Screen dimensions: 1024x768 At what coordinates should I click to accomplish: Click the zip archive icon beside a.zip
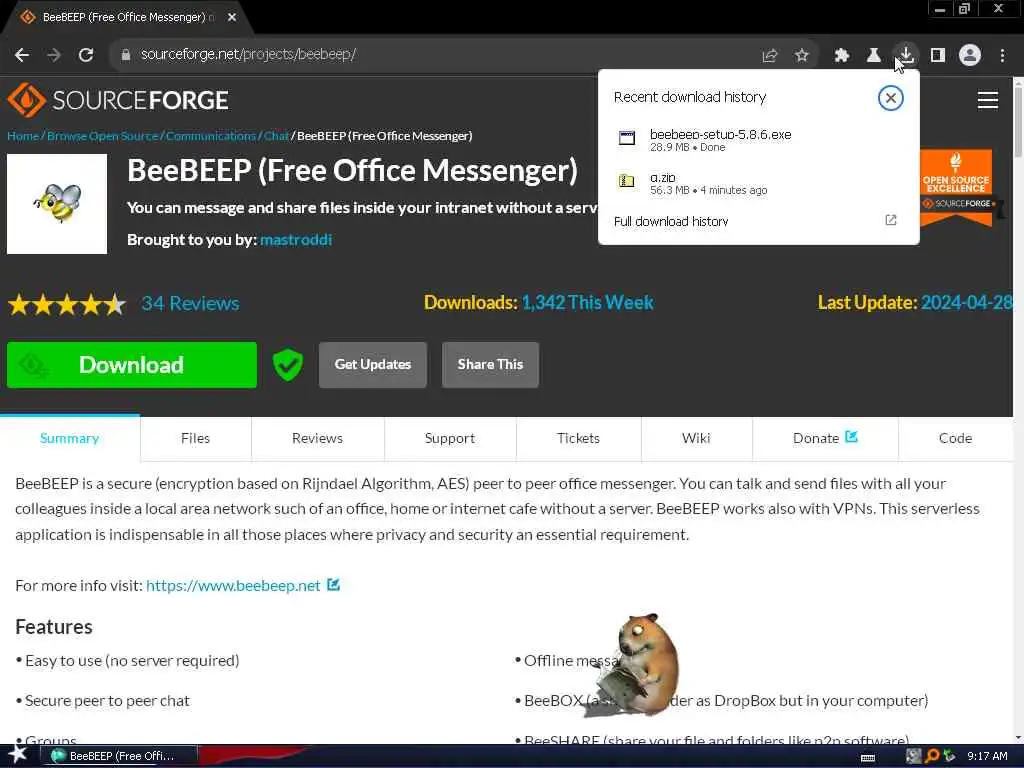(x=627, y=181)
